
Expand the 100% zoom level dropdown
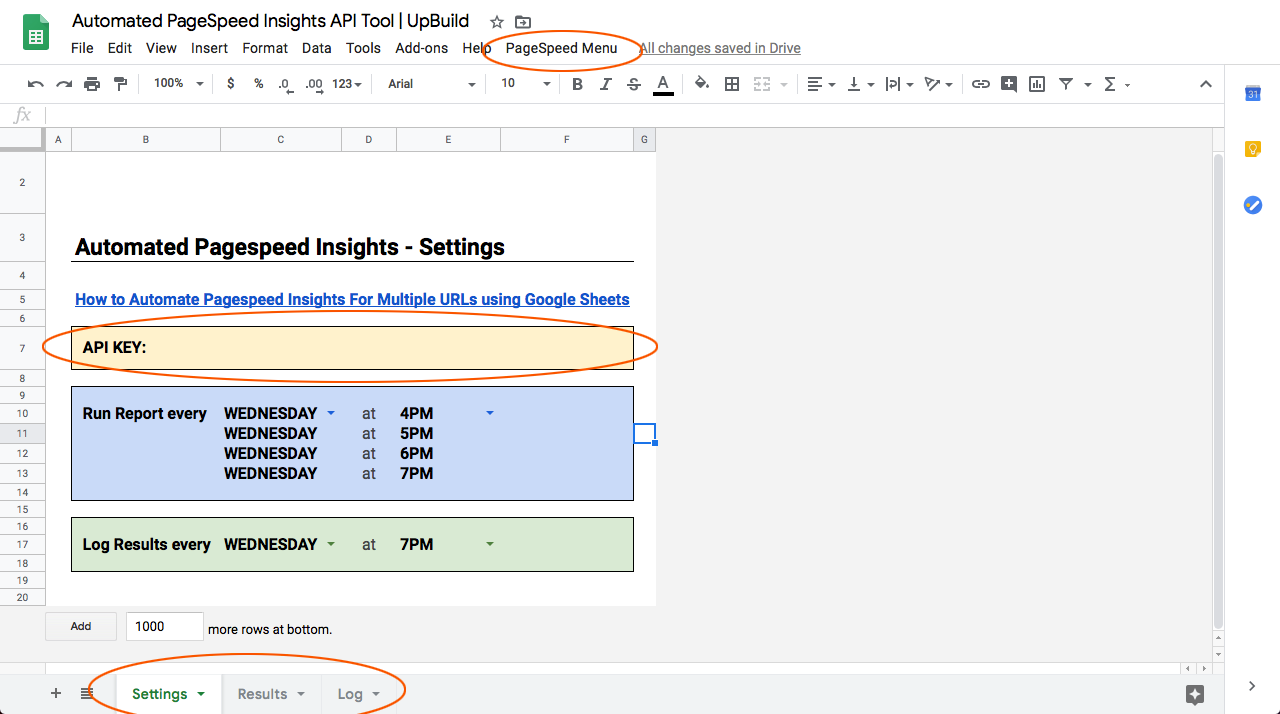pyautogui.click(x=178, y=84)
